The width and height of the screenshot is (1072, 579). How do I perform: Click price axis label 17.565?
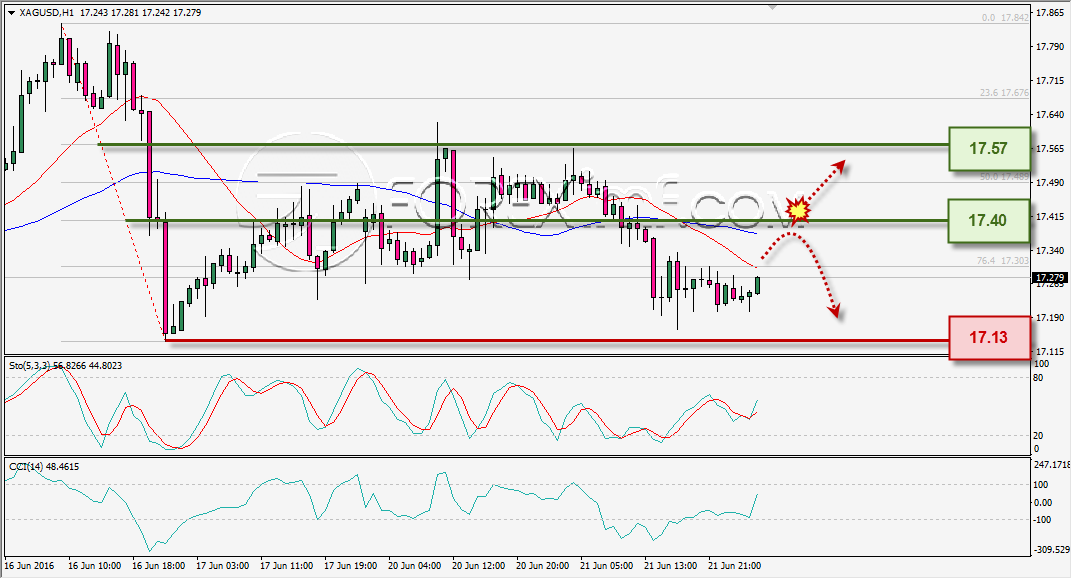tap(1050, 149)
